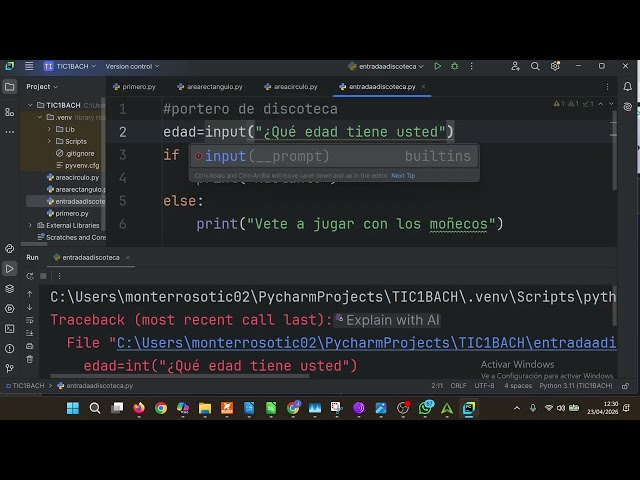This screenshot has height=480, width=640.
Task: Close the entradaadiscoteca Run tab
Action: pos(127,258)
